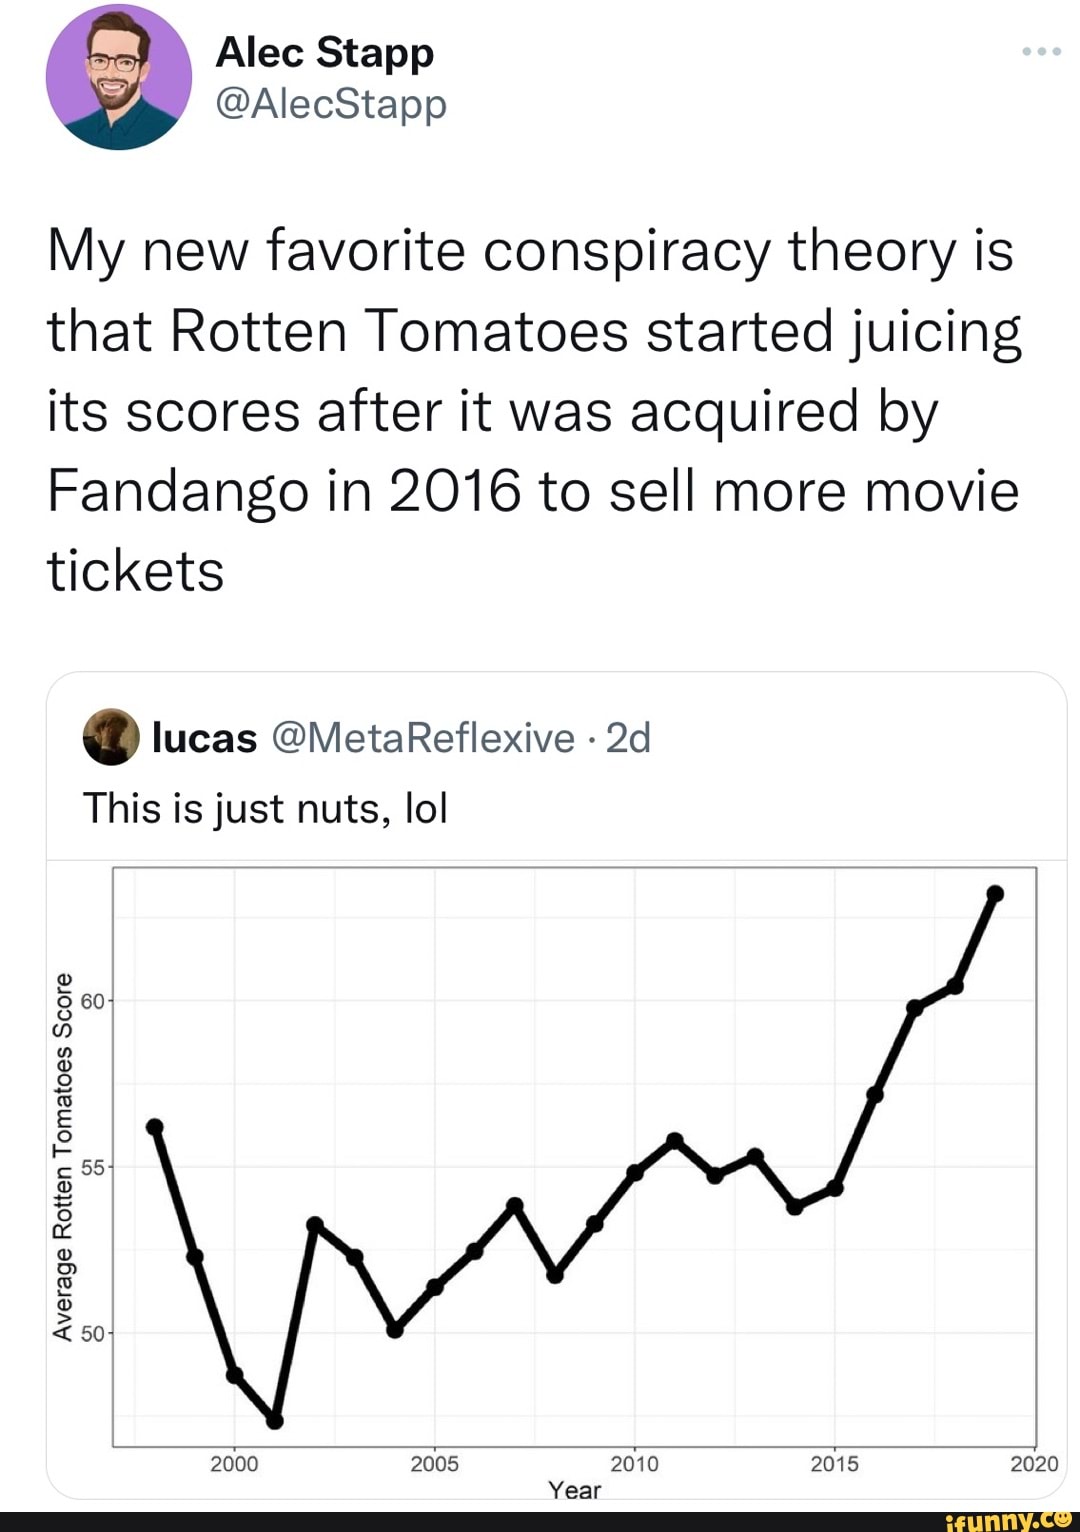Screen dimensions: 1080x1532
Task: Click the 2000 label on Year axis
Action: [234, 1464]
